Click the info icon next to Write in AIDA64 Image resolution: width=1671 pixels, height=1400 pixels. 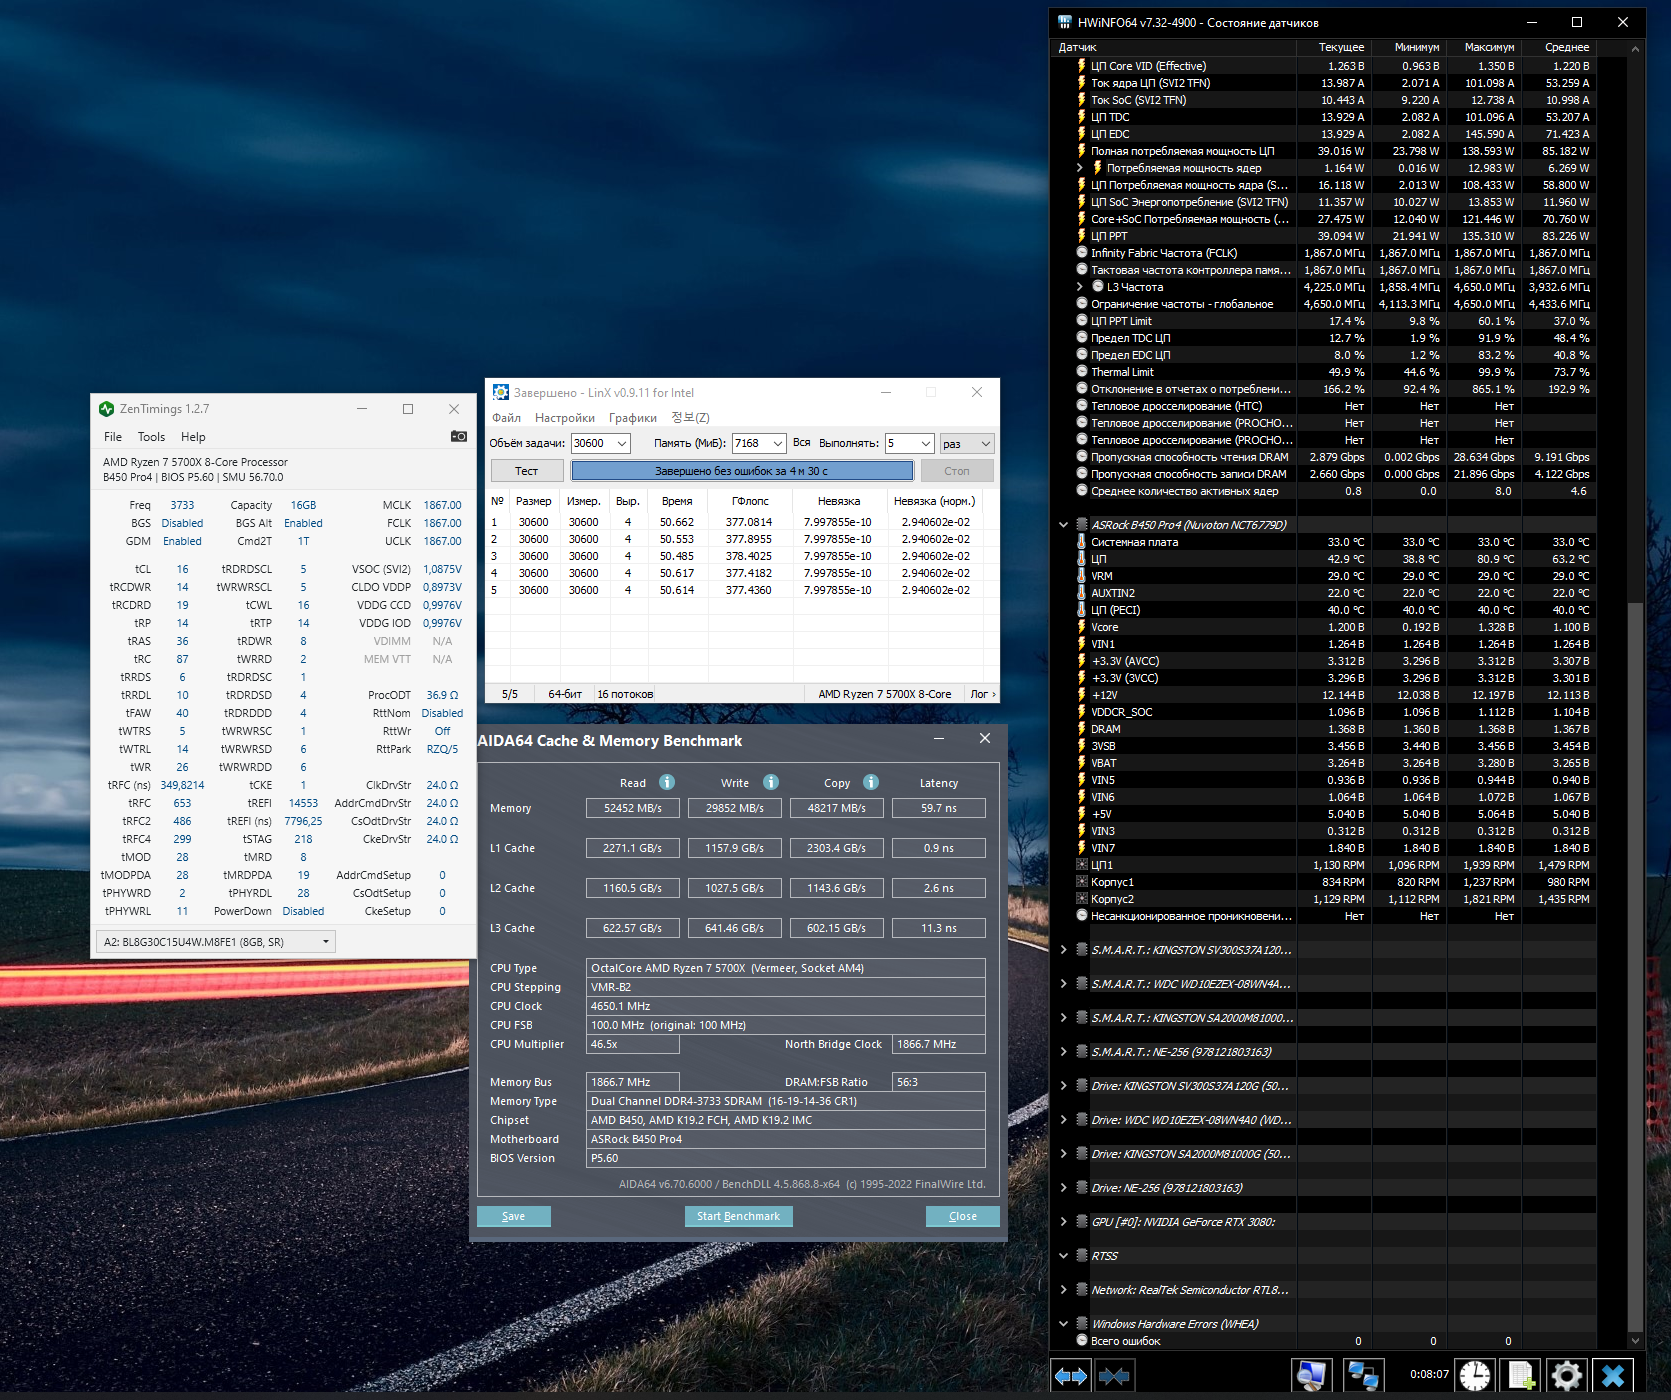(x=771, y=782)
